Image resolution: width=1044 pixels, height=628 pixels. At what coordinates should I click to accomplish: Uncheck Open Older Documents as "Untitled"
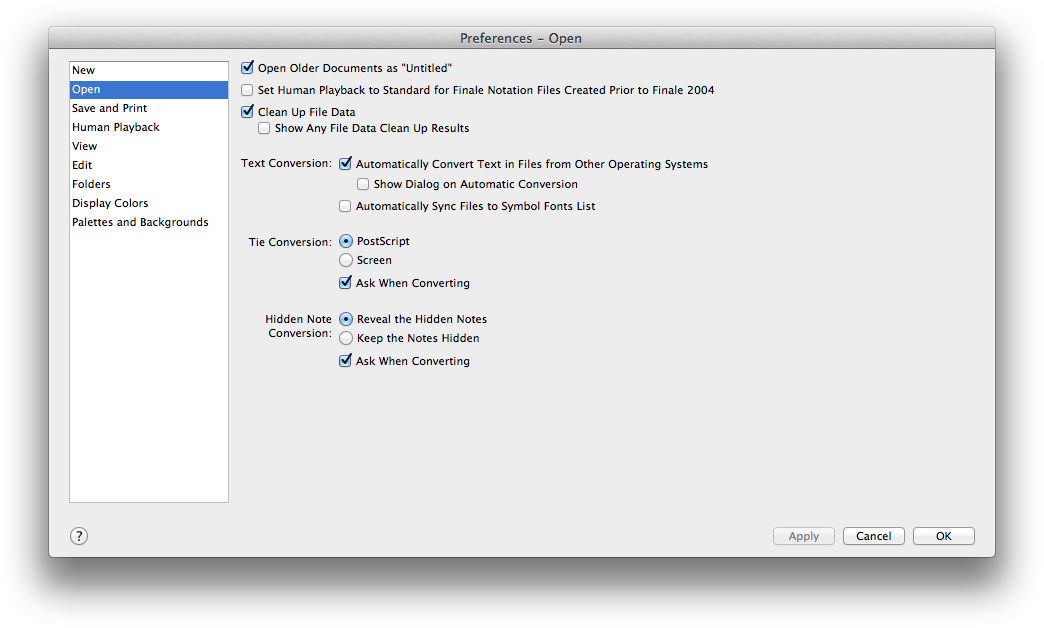click(247, 67)
